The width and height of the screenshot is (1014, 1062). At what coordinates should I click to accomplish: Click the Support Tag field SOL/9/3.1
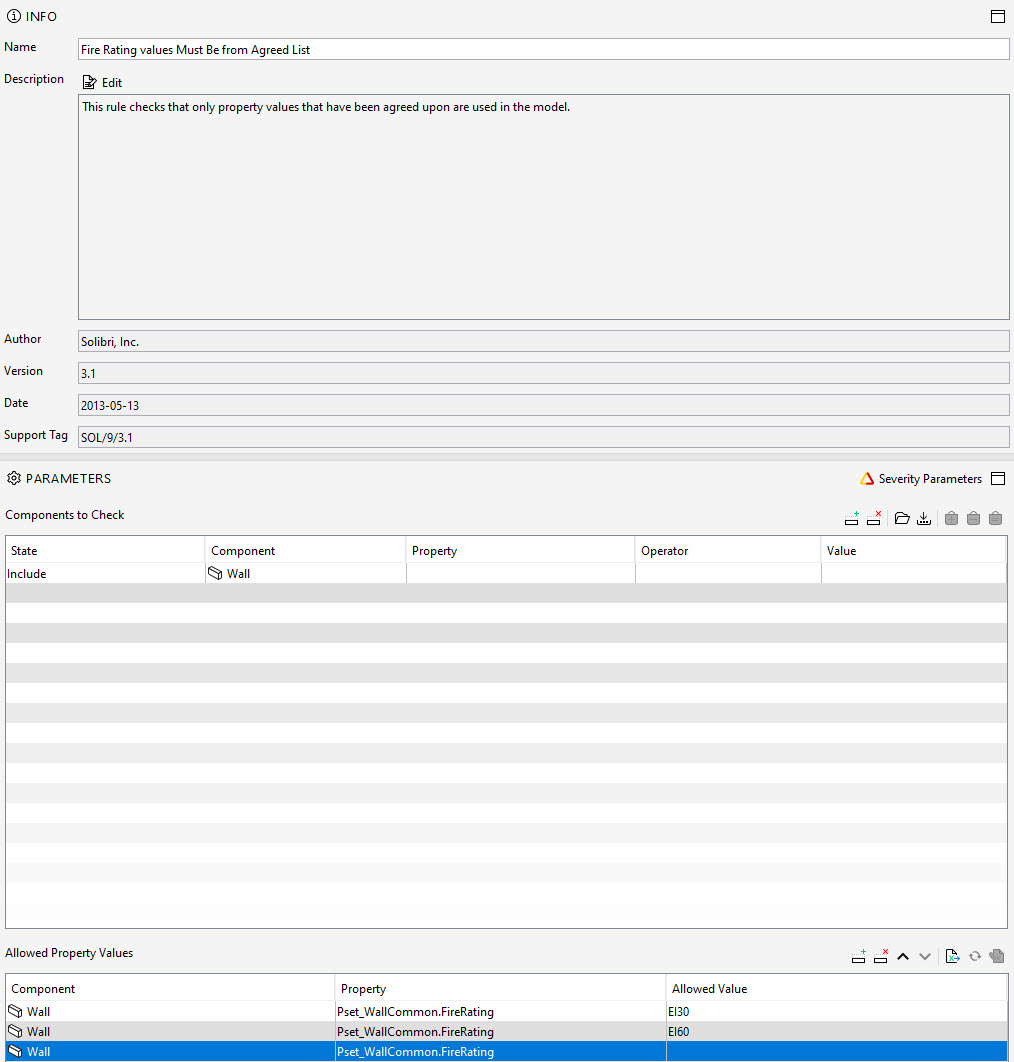(x=543, y=437)
